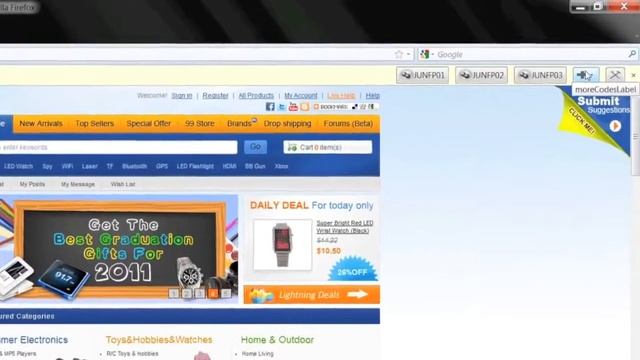Switch to banner slide 5

[226, 293]
